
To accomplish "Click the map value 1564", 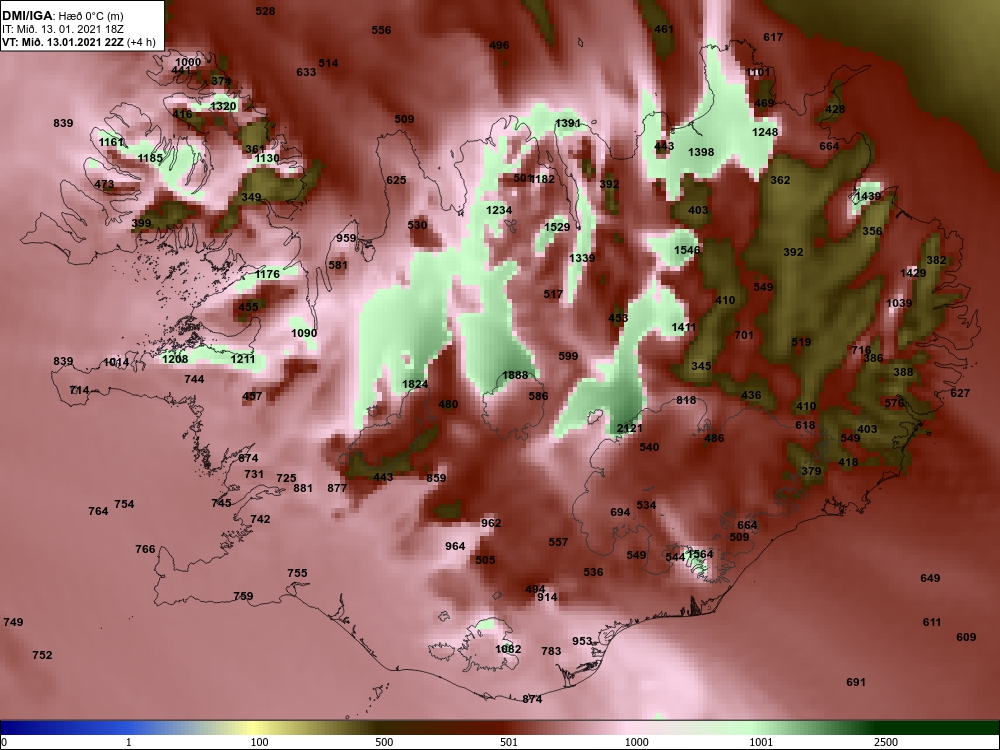I will 700,554.
